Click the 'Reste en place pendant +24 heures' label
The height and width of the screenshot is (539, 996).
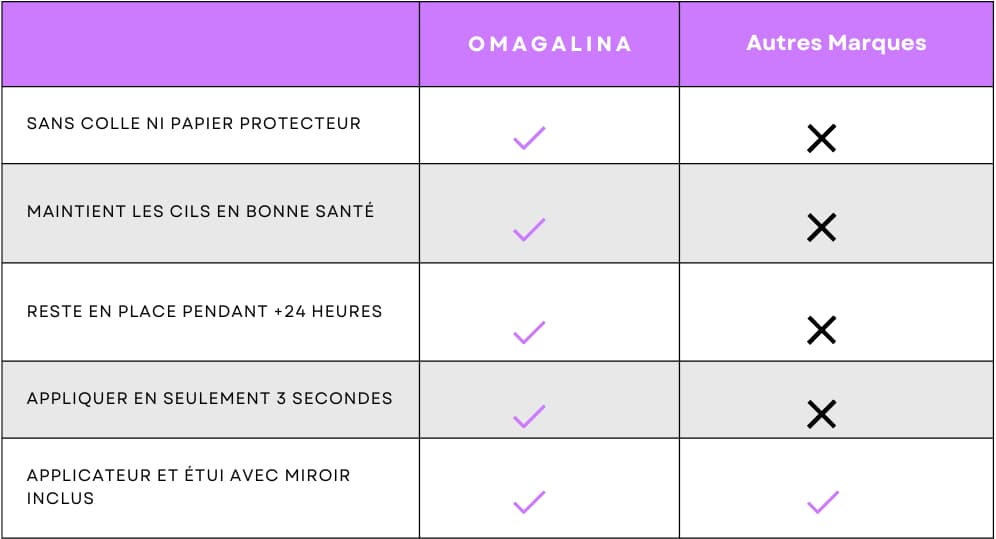(x=205, y=312)
